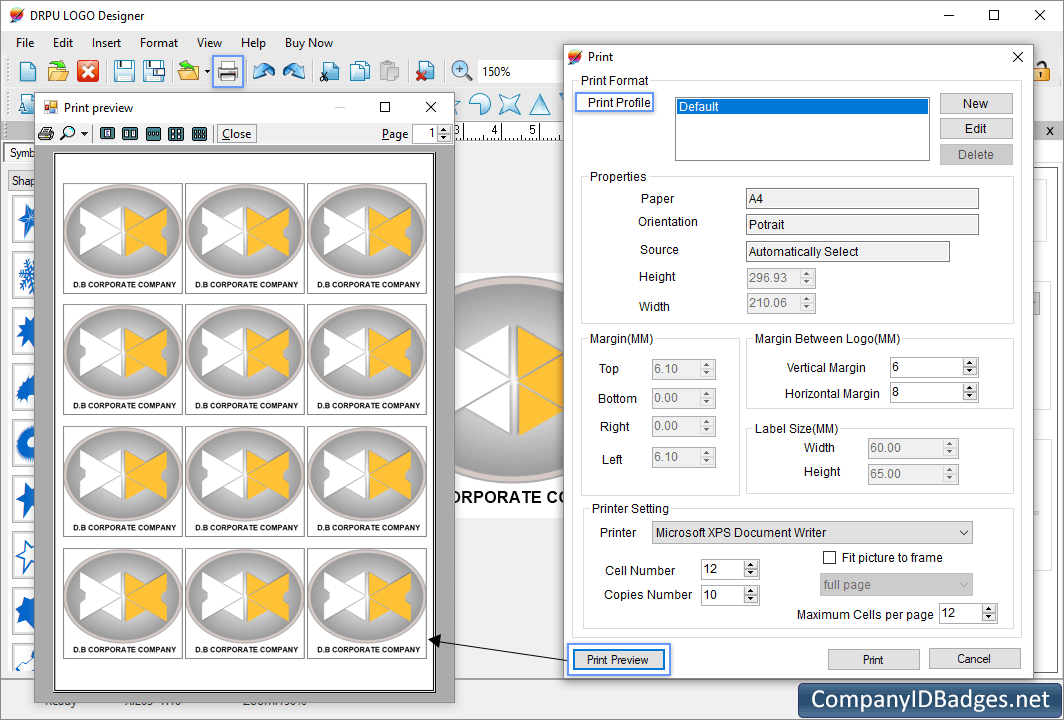Click the Print button in Print dialog
1064x720 pixels.
pos(873,660)
